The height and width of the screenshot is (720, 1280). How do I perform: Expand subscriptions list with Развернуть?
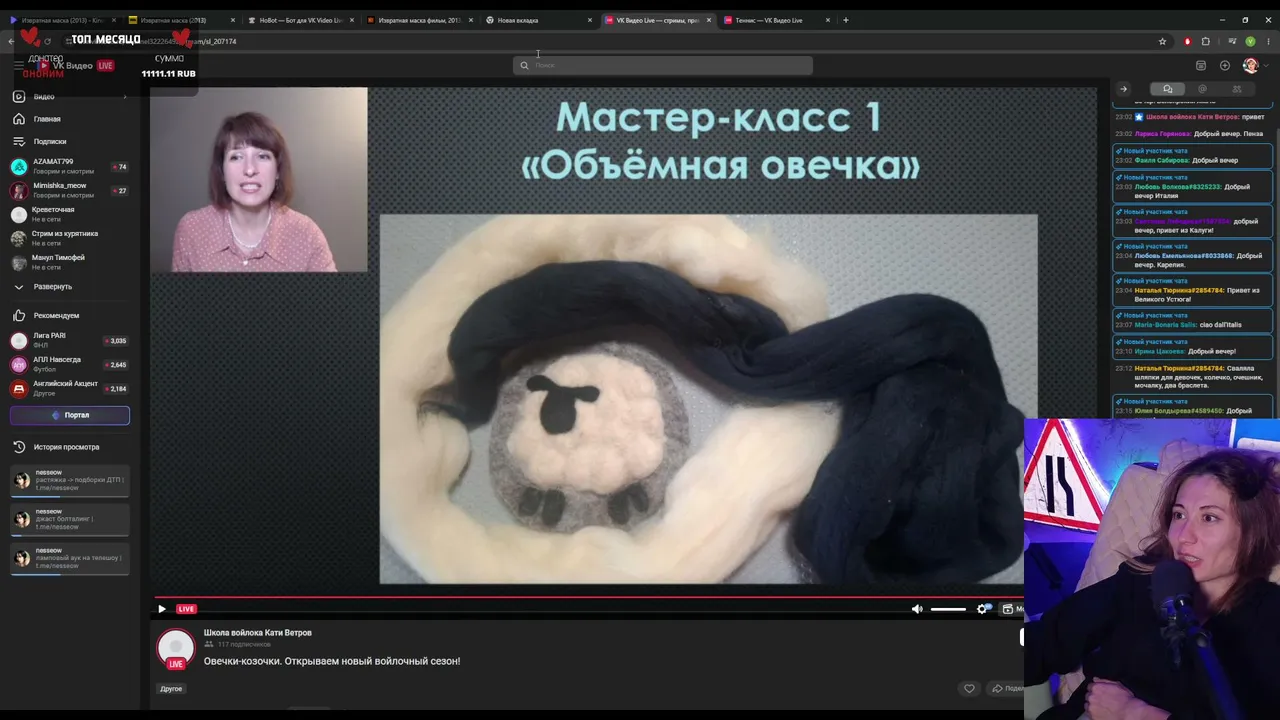(70, 286)
